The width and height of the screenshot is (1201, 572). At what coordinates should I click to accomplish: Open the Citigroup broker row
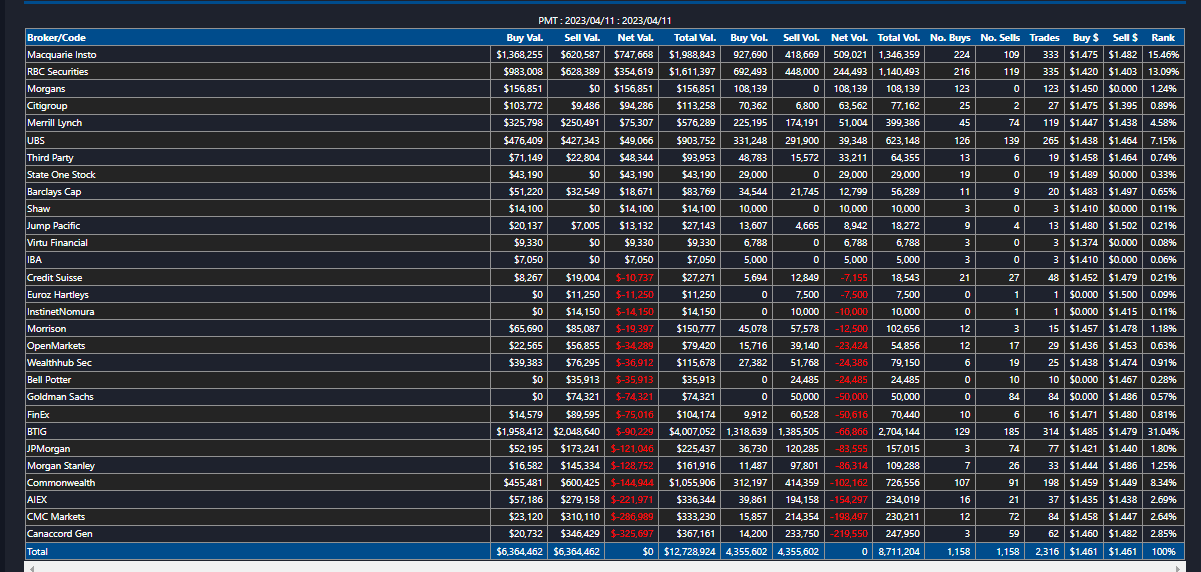[x=603, y=106]
